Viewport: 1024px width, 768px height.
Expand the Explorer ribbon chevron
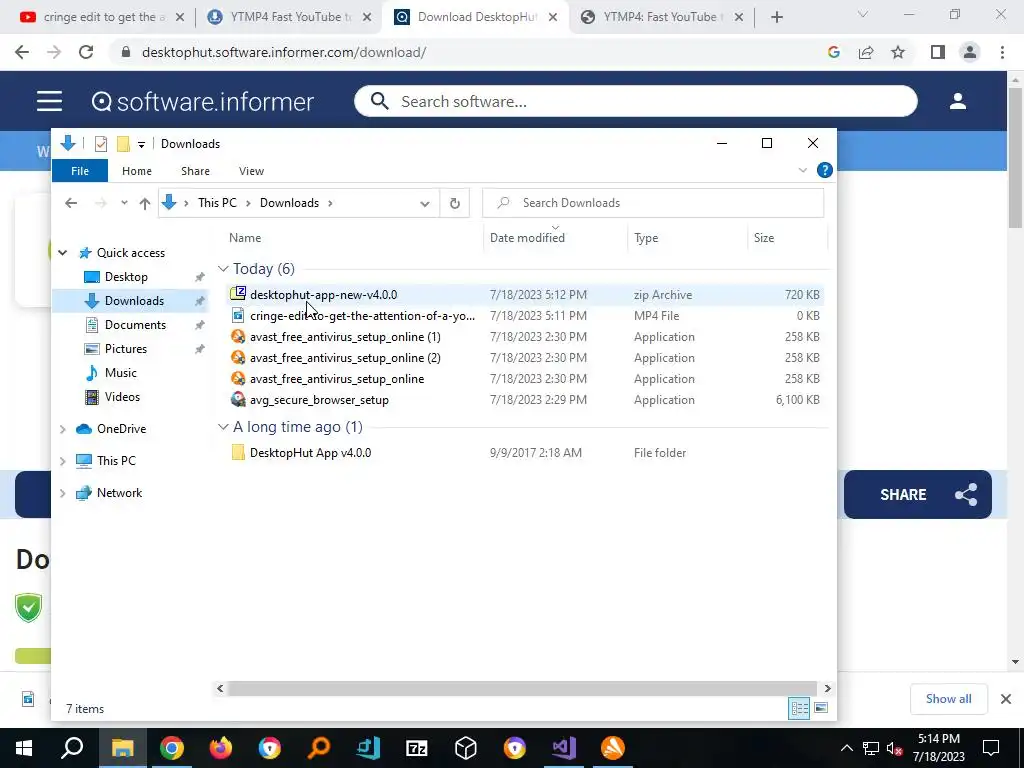coord(803,170)
